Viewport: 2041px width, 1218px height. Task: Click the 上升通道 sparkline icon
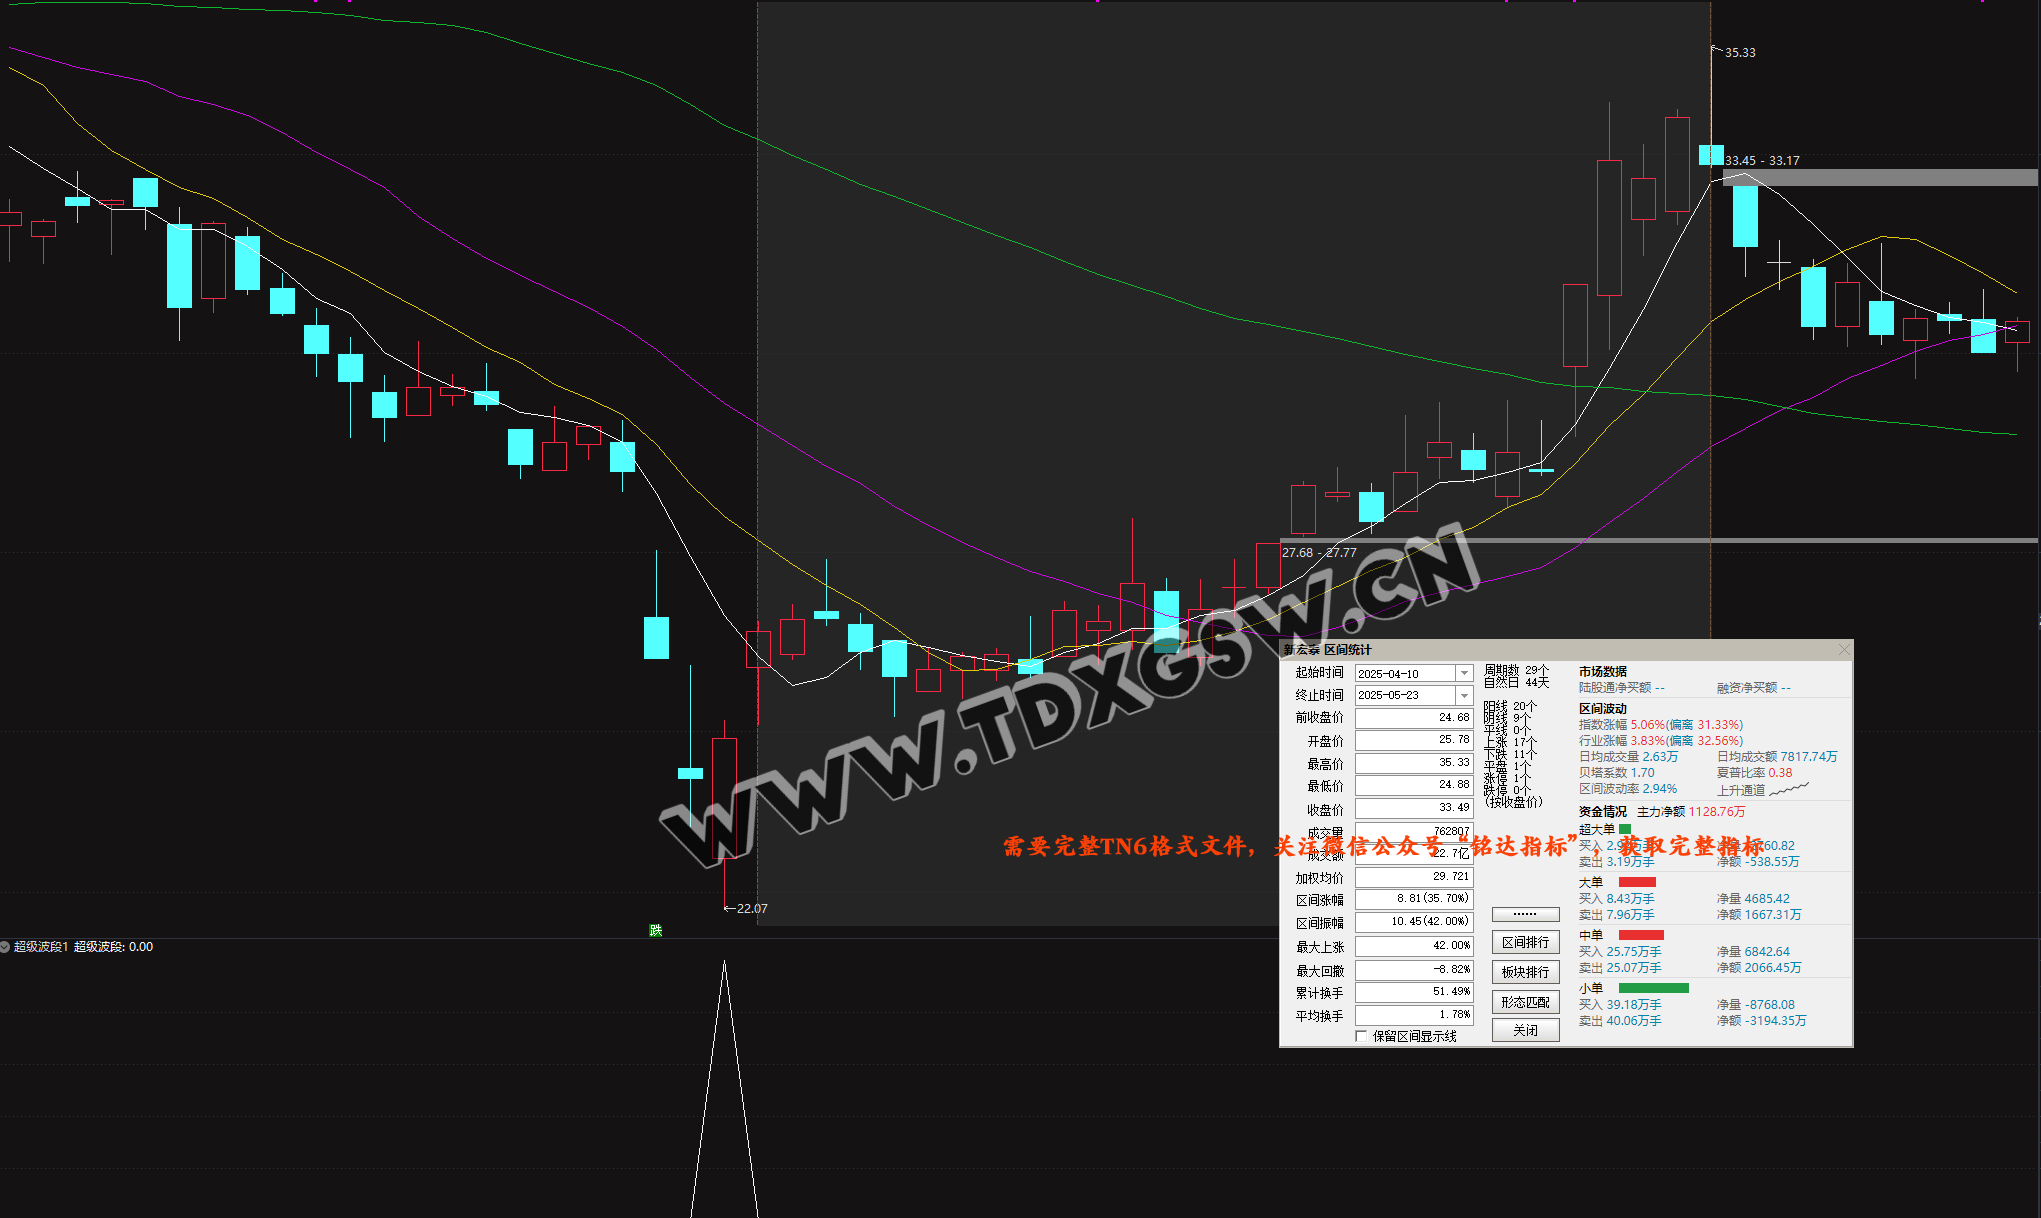[1789, 789]
